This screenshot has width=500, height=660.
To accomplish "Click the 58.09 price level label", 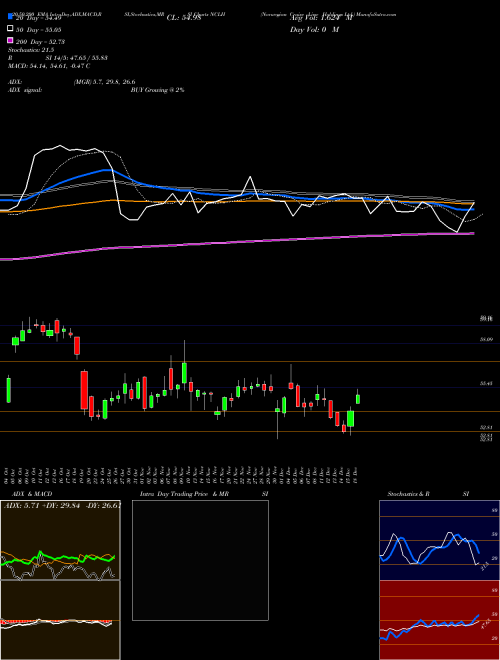I will coord(487,339).
